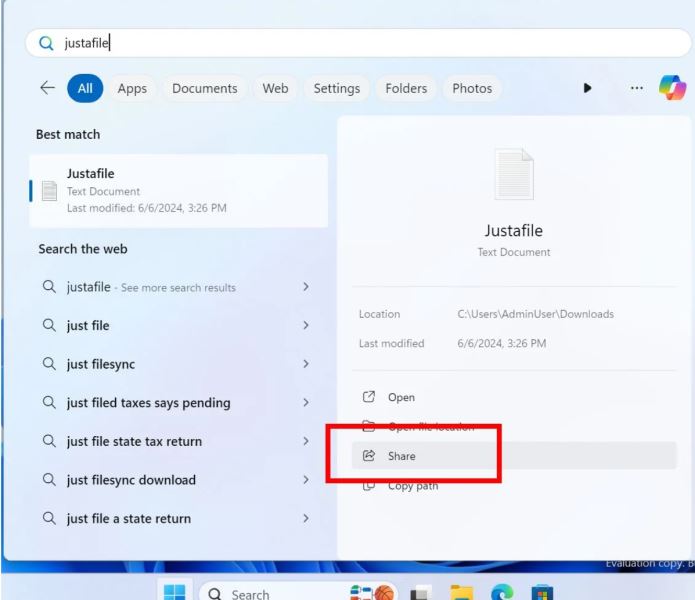Click the Downloads location path text
The height and width of the screenshot is (600, 695).
click(x=535, y=314)
